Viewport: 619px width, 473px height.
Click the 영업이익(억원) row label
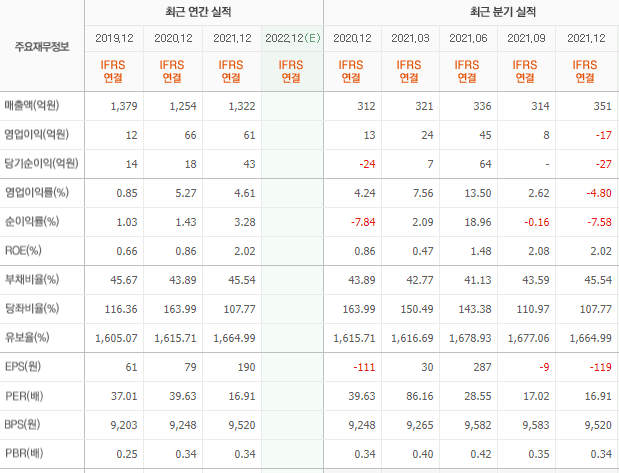pyautogui.click(x=36, y=134)
